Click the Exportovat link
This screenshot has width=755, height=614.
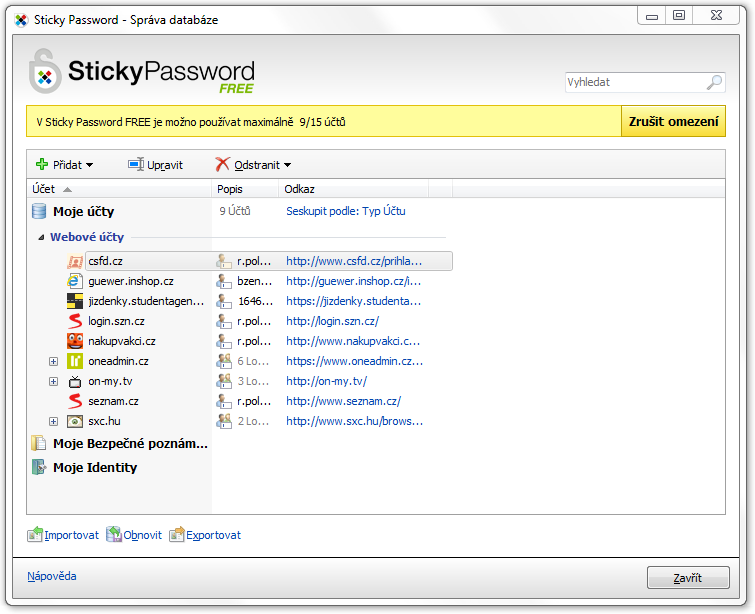pyautogui.click(x=213, y=535)
